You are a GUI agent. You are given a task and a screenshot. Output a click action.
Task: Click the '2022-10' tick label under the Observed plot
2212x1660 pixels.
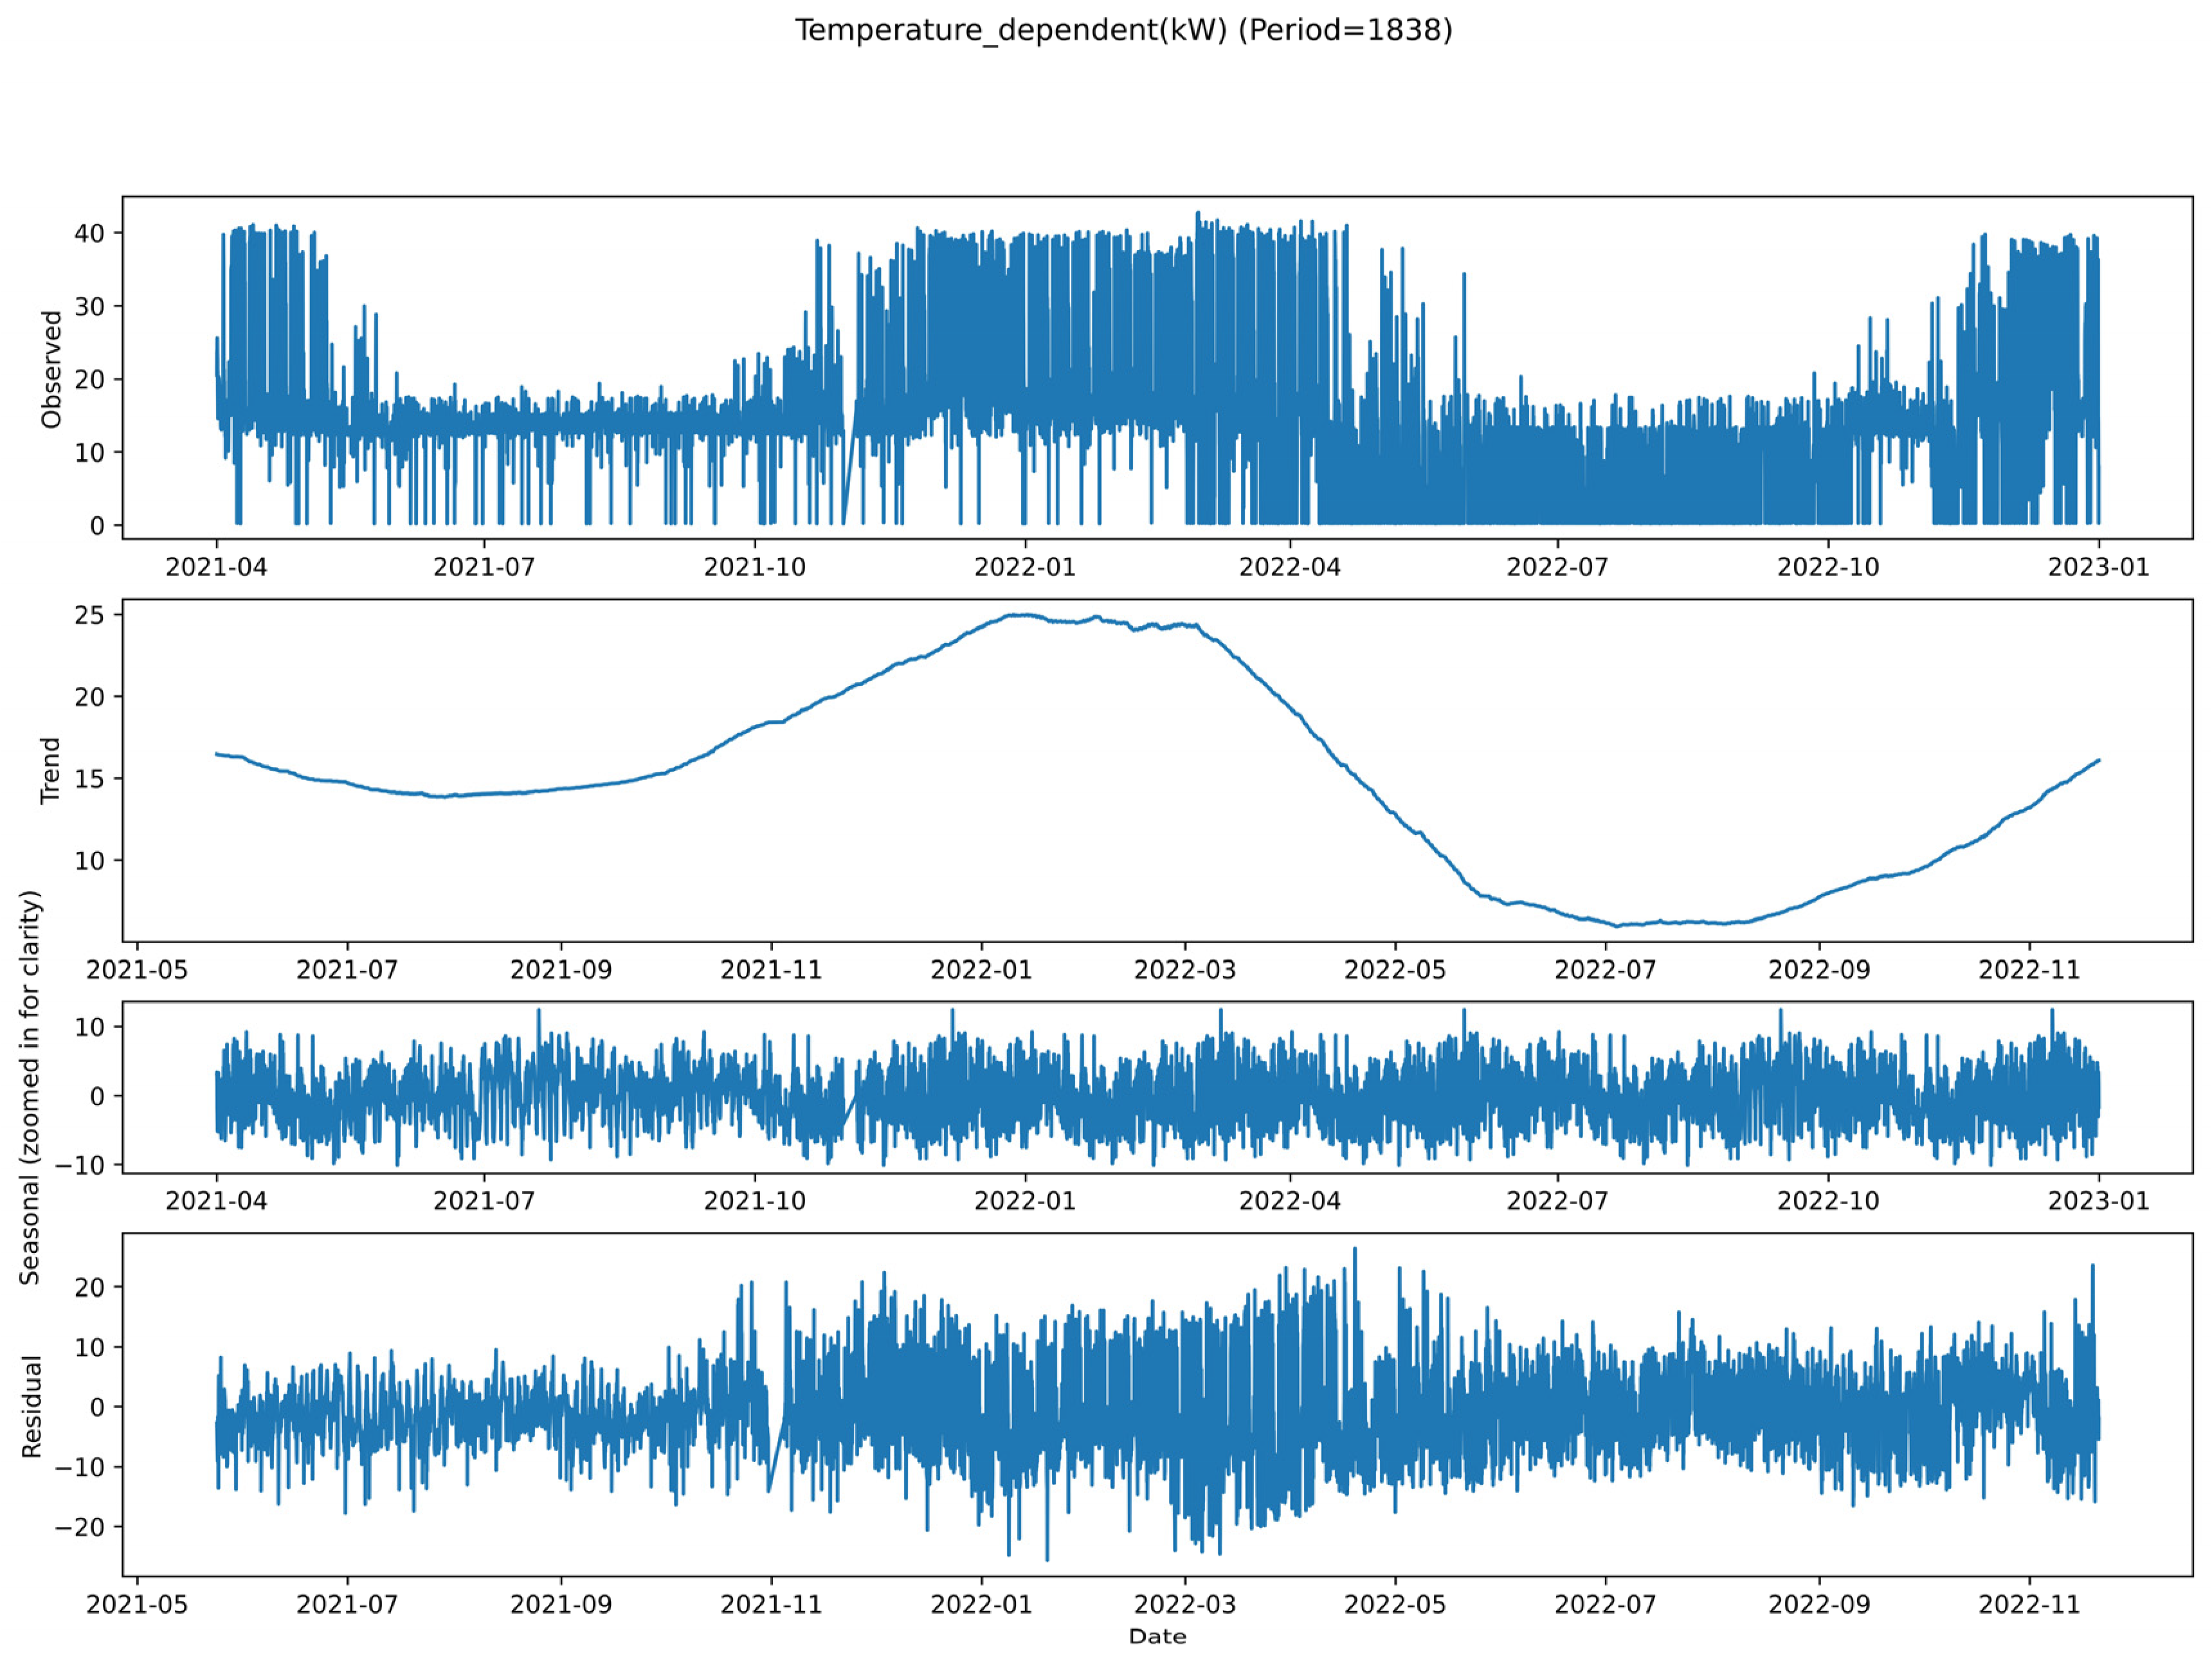point(1828,567)
